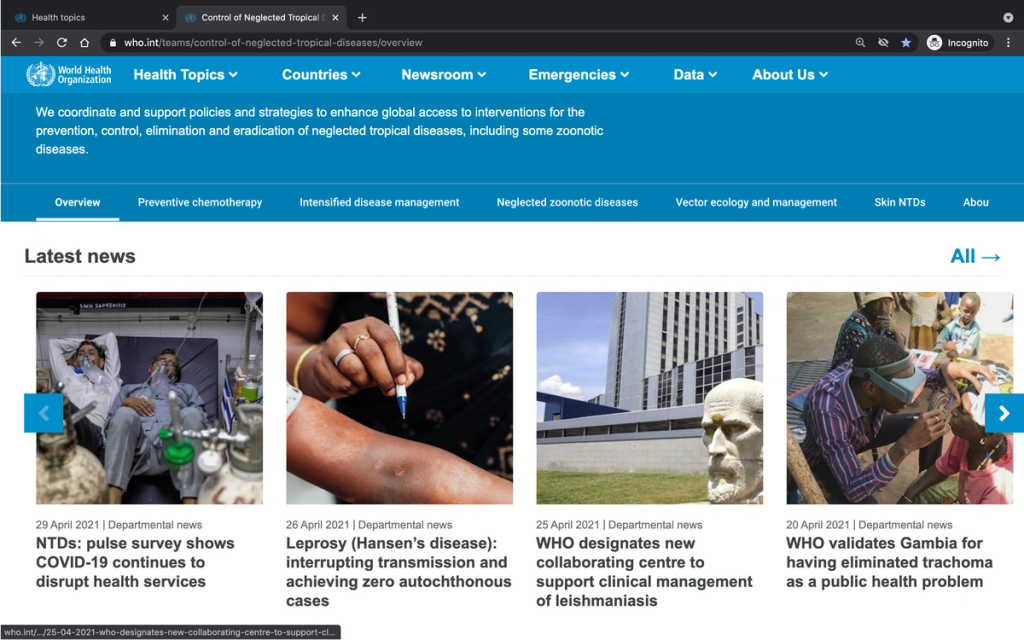Viewport: 1024px width, 640px height.
Task: Click eye examination photo thumbnail
Action: pos(900,398)
